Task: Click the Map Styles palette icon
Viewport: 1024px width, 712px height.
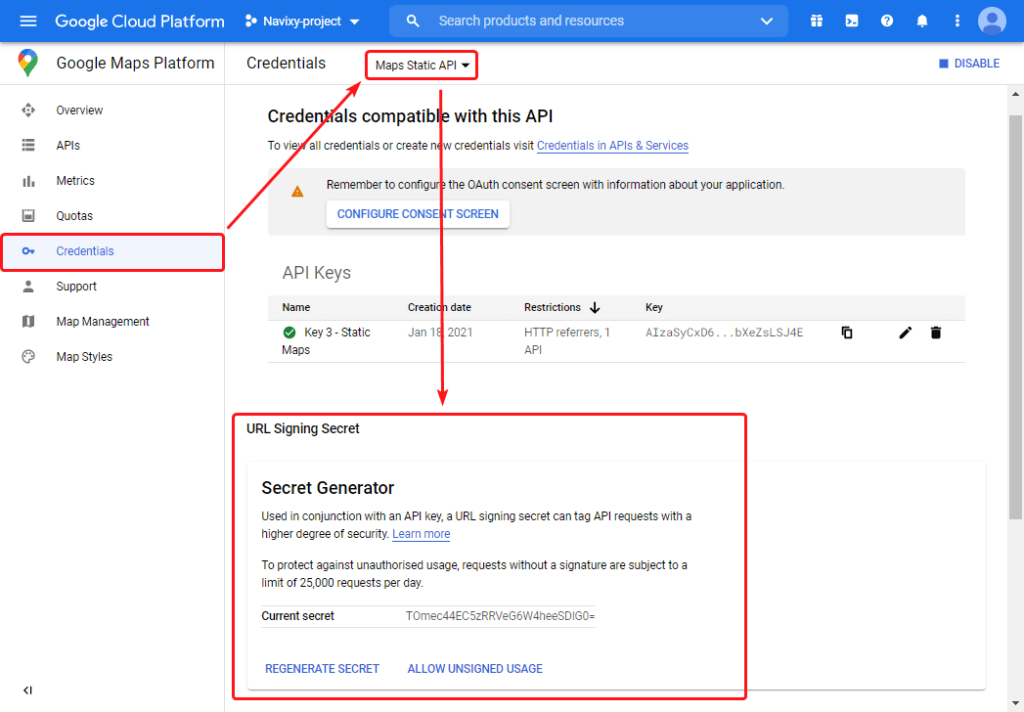Action: coord(28,357)
